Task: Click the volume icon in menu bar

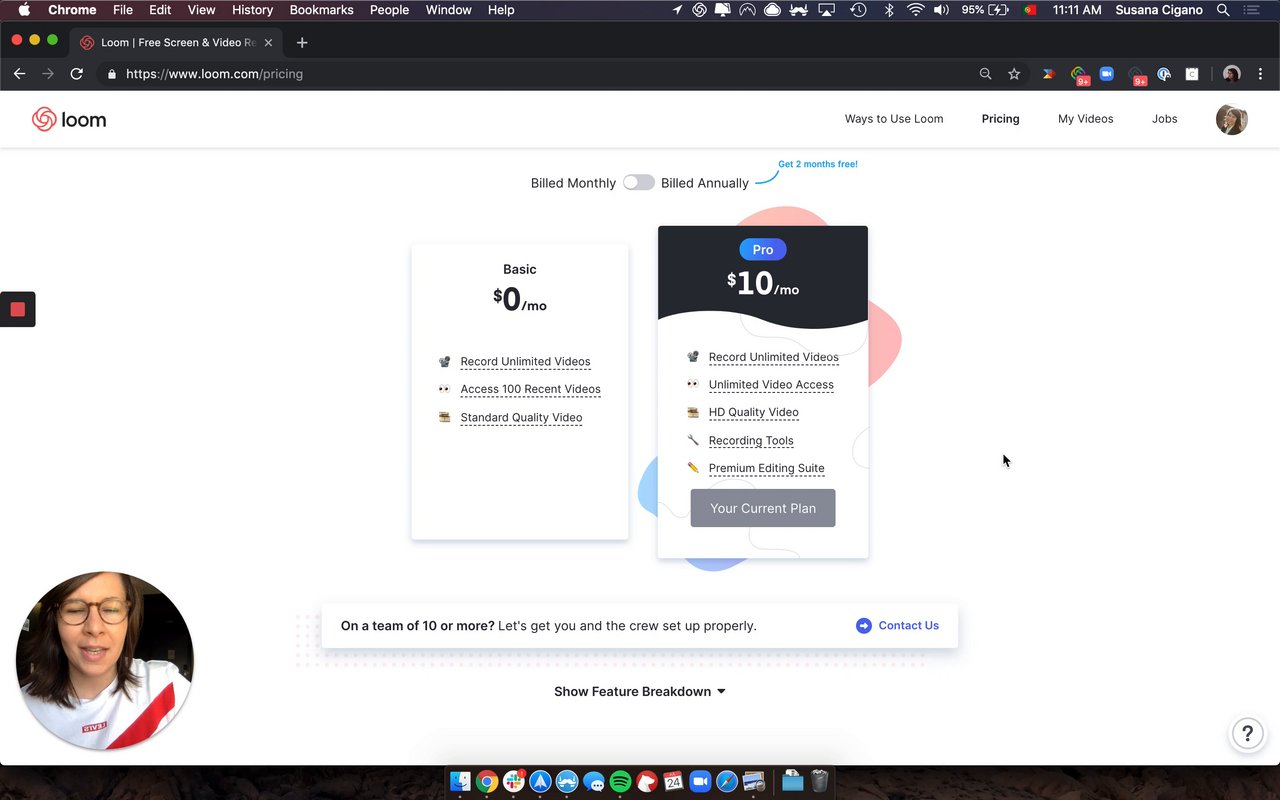Action: [x=942, y=10]
